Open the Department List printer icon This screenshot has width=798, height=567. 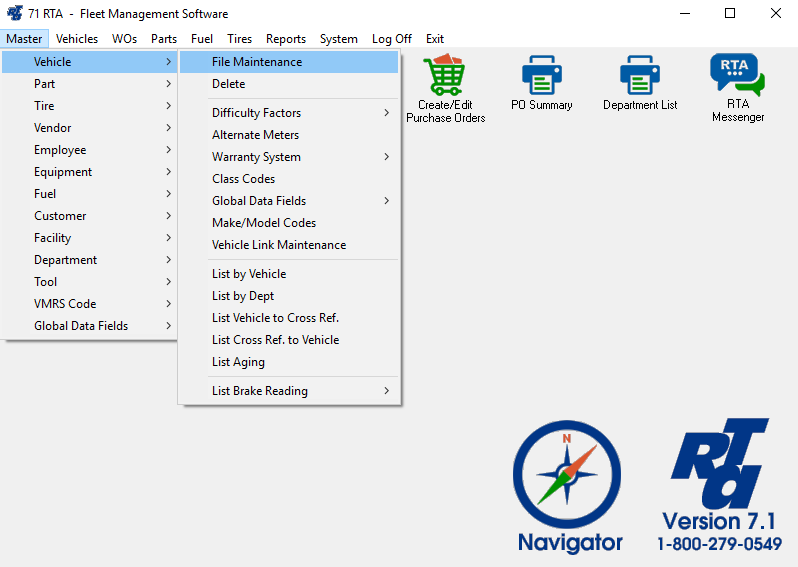(x=640, y=75)
